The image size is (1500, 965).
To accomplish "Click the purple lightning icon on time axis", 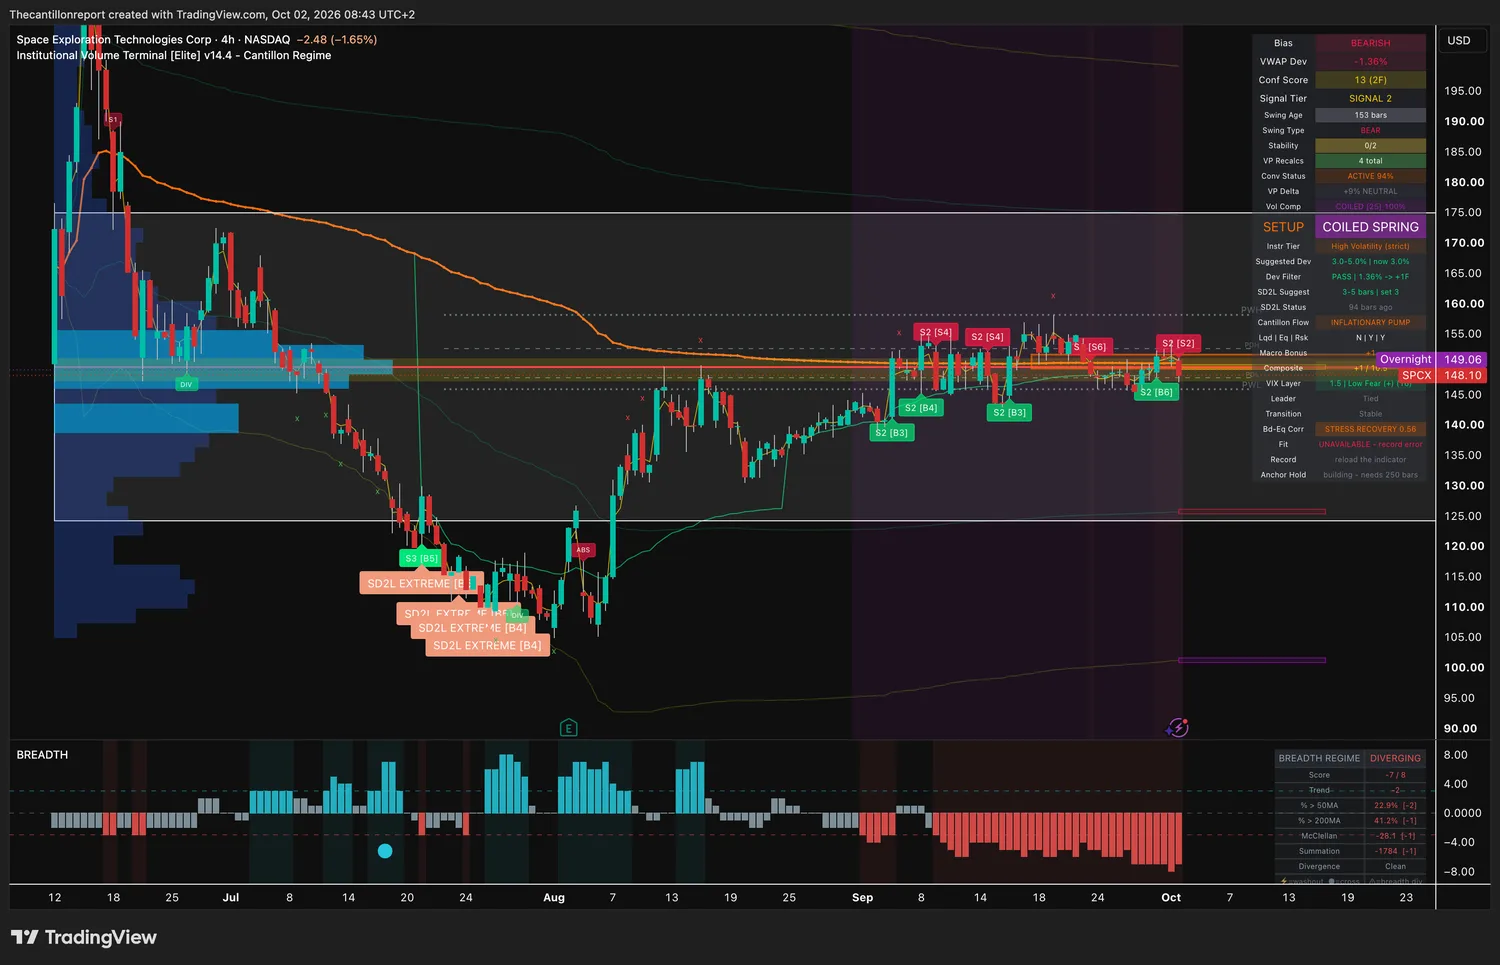I will coord(1178,728).
